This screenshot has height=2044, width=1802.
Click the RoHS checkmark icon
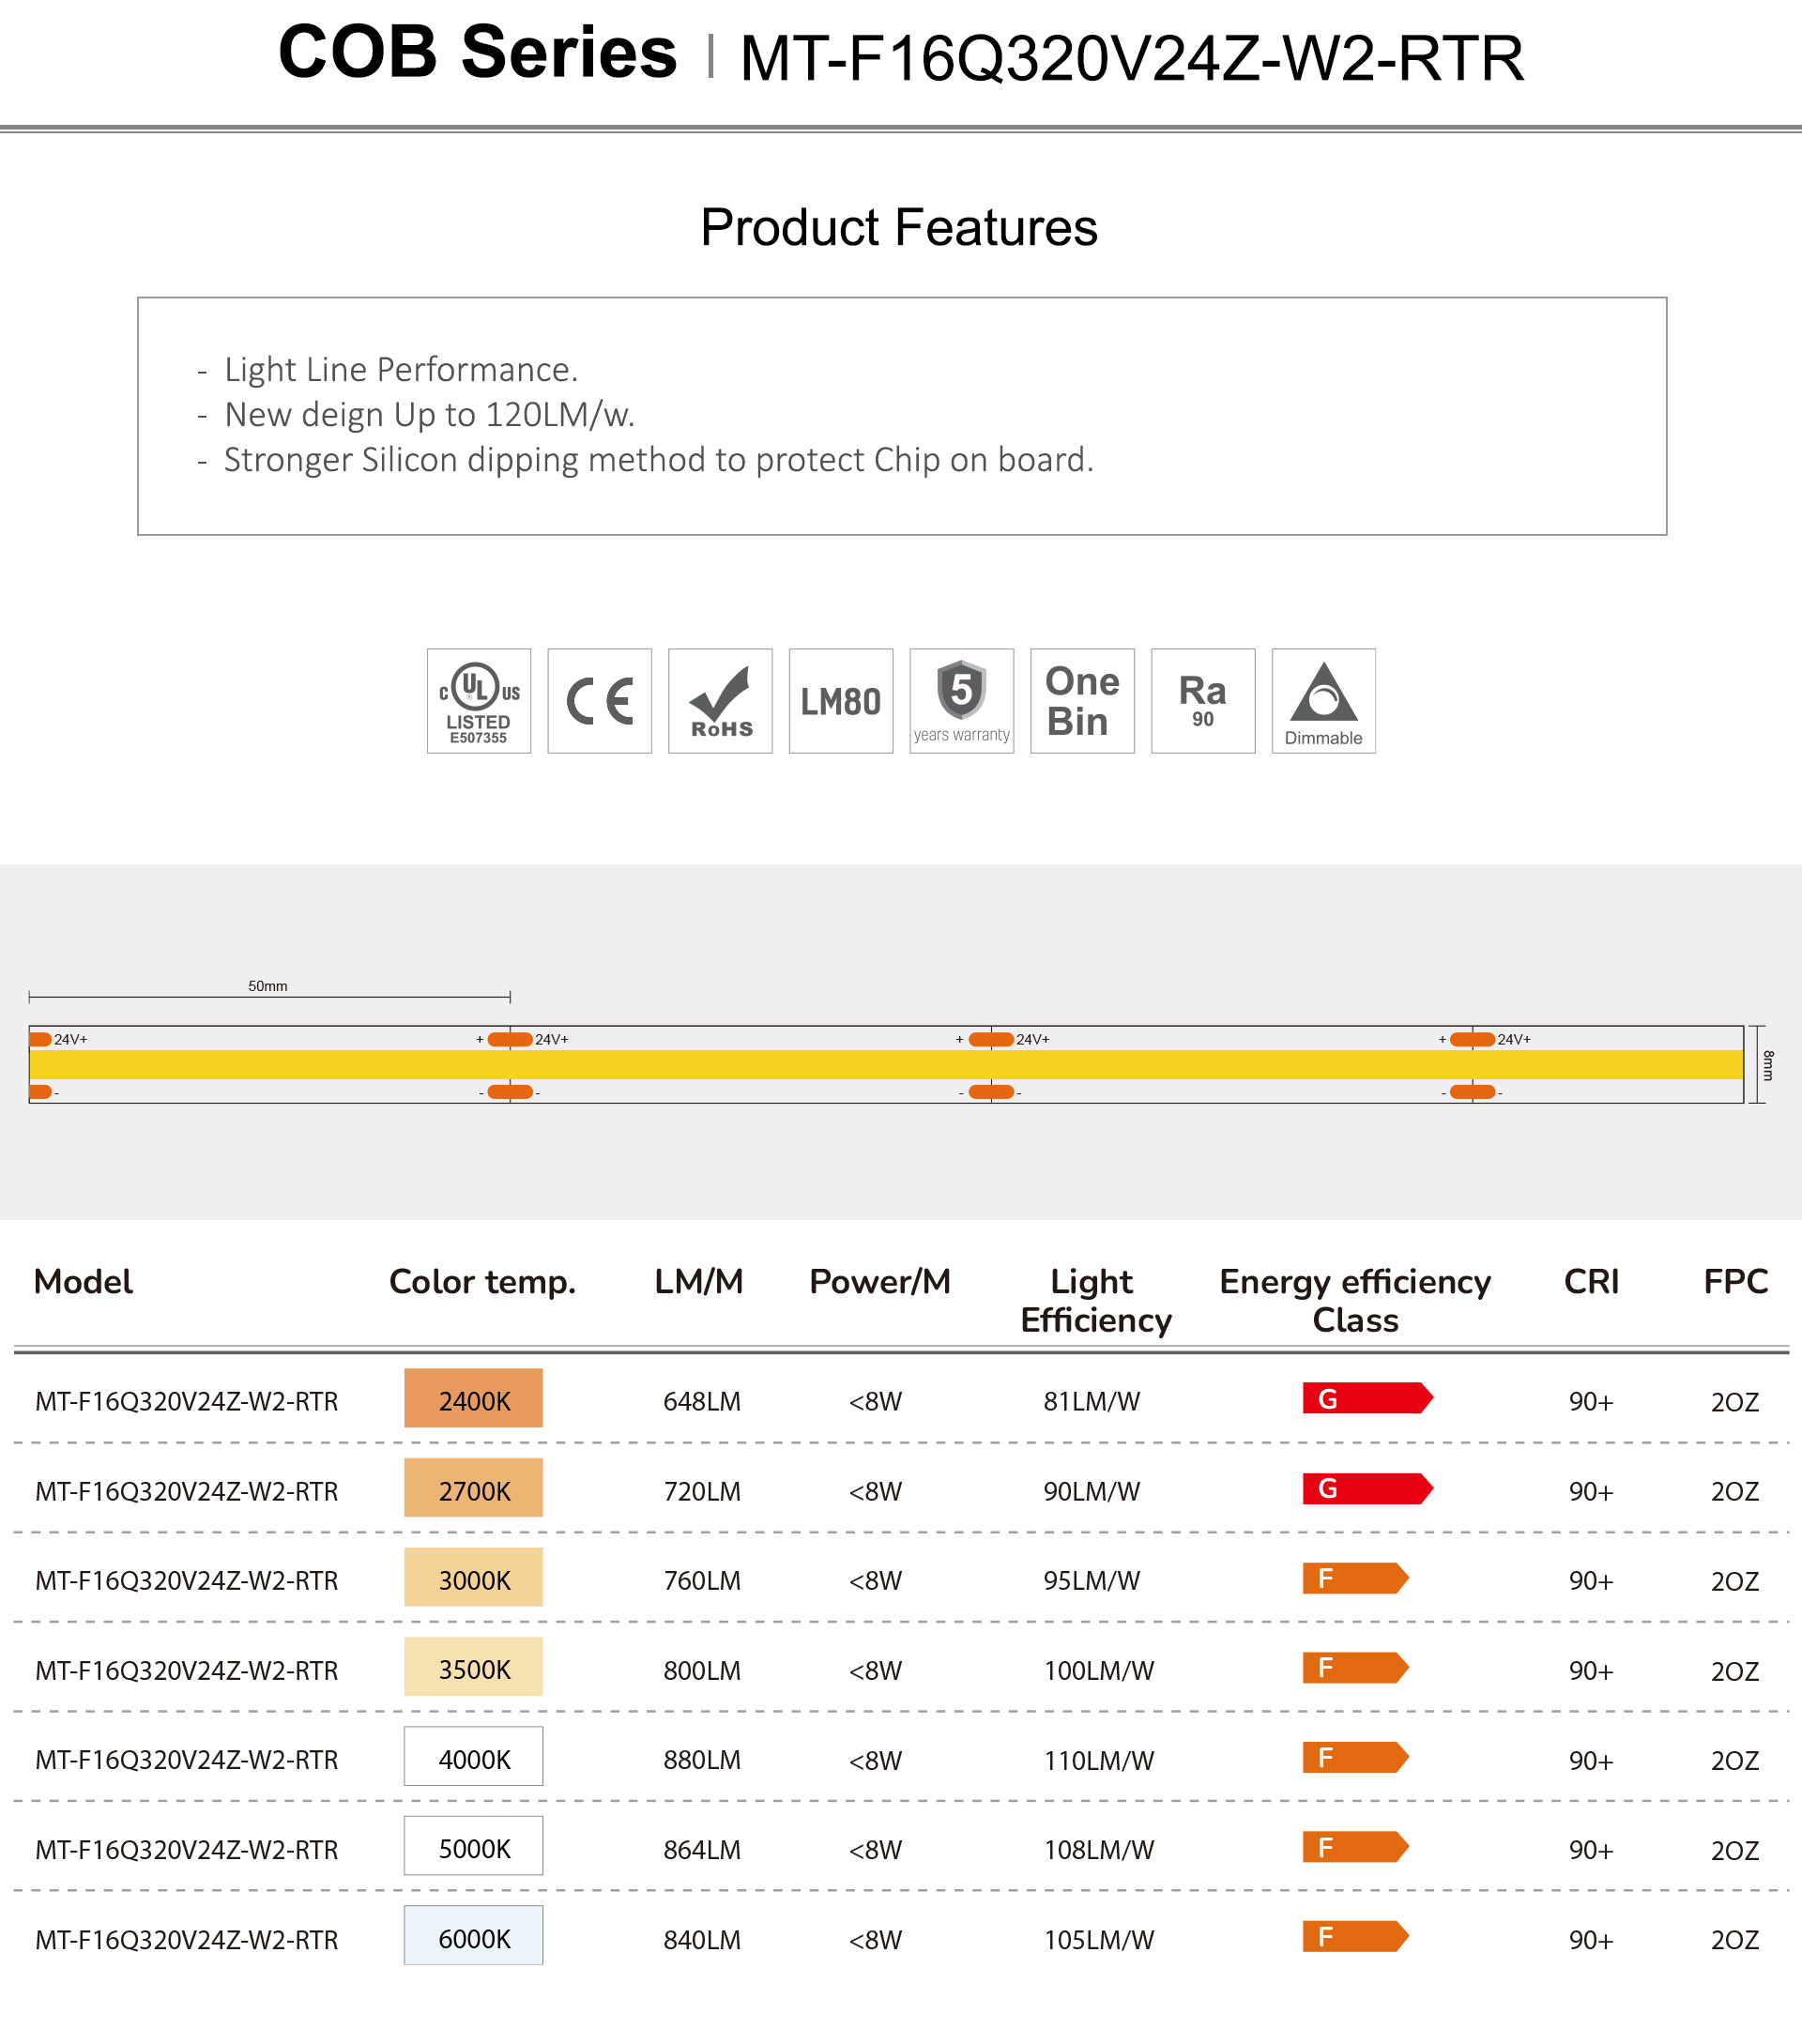720,701
